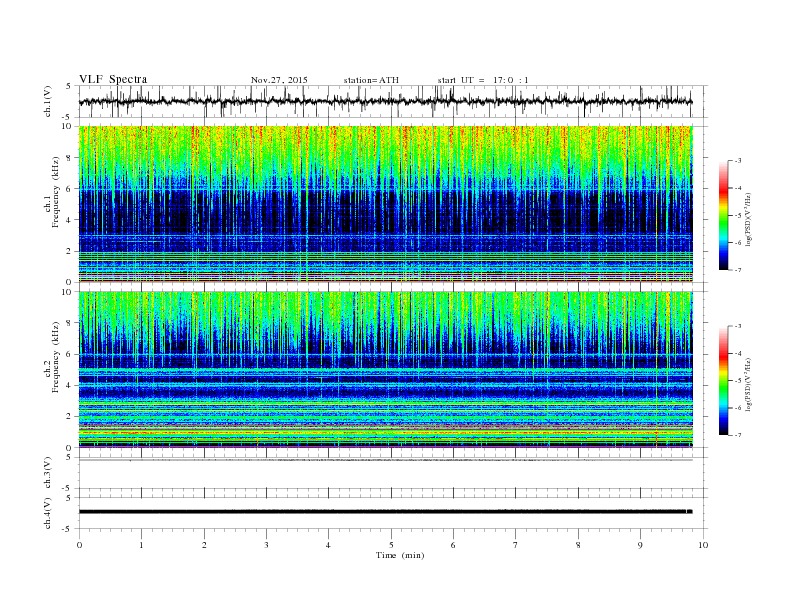Click the time axis tick label "1"
This screenshot has height=612, width=792.
[x=141, y=545]
